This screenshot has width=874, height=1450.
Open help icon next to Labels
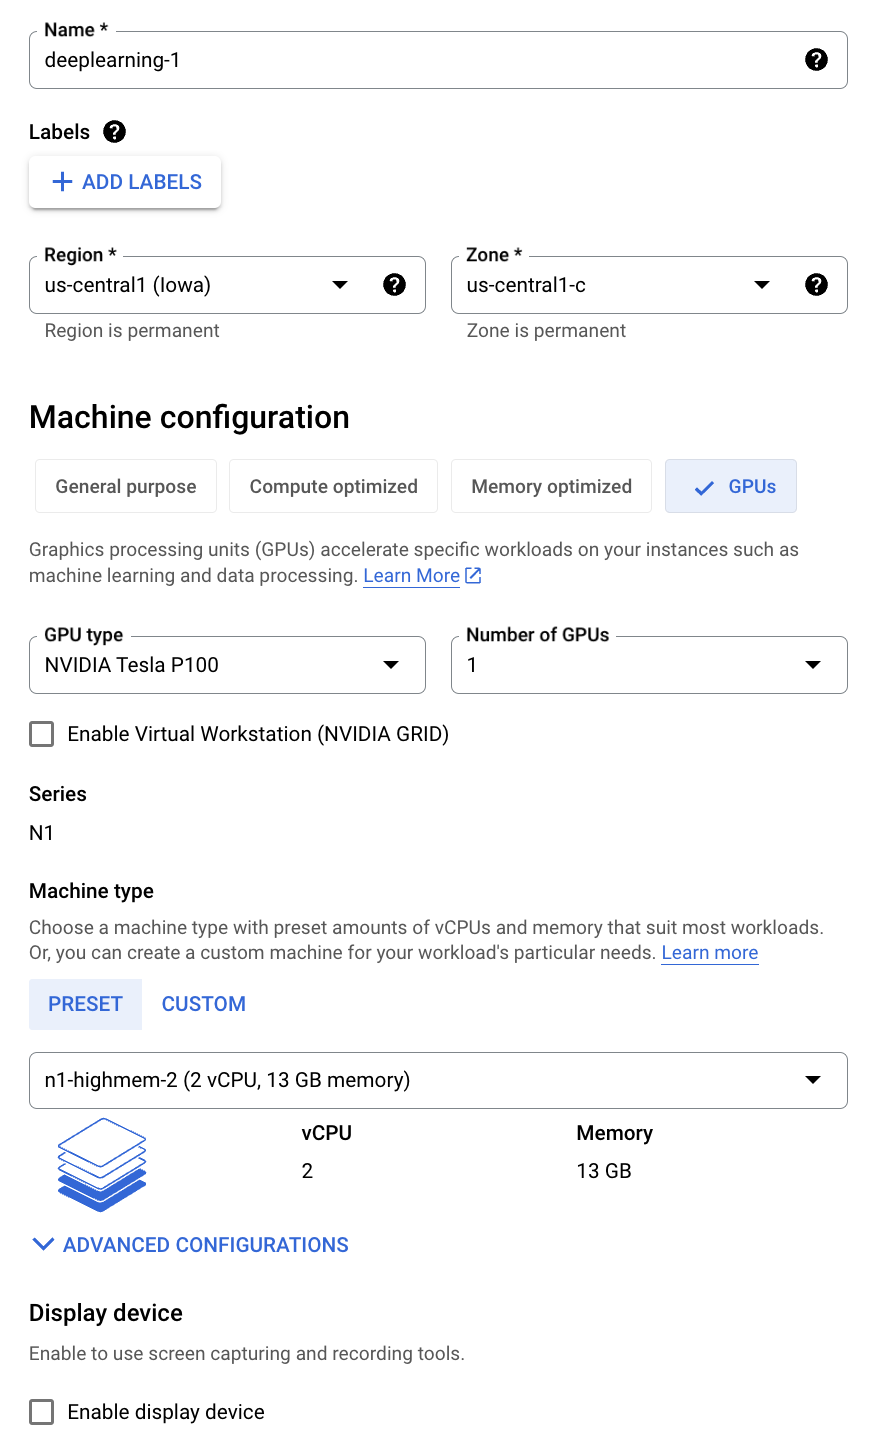(x=115, y=132)
